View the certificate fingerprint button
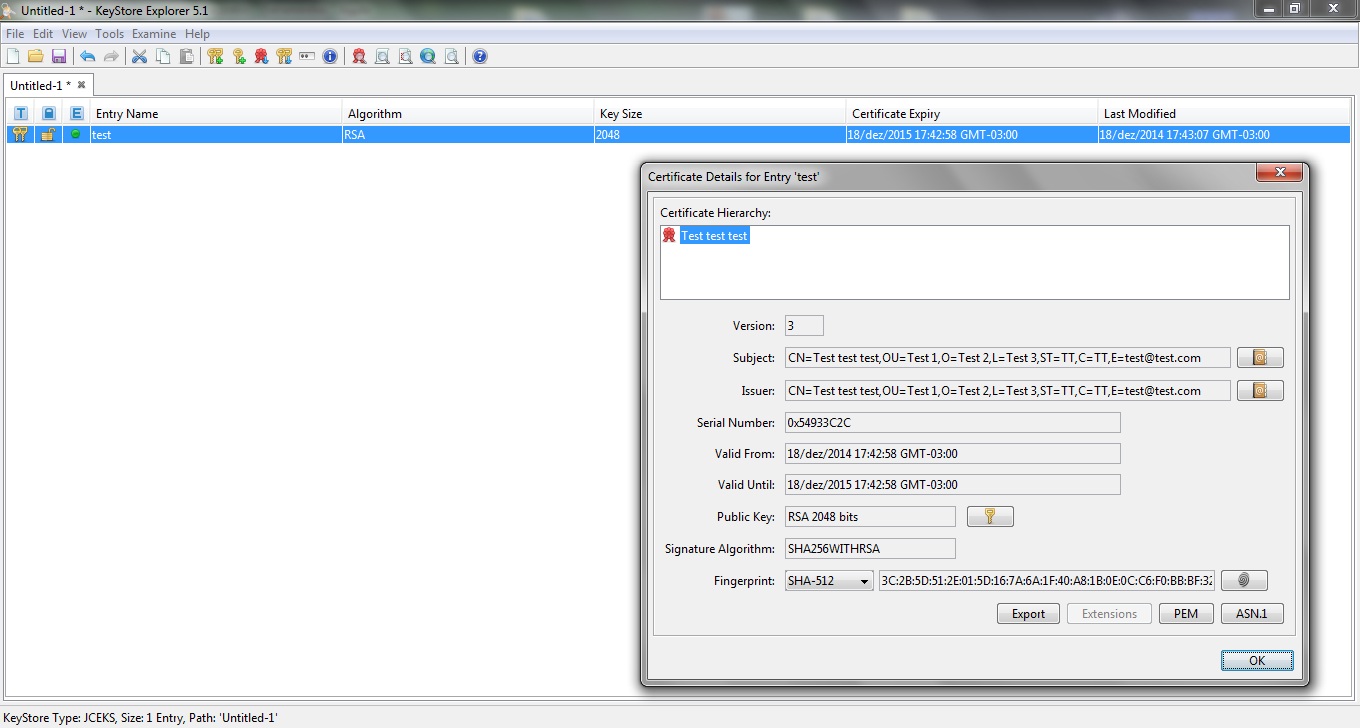 1244,580
